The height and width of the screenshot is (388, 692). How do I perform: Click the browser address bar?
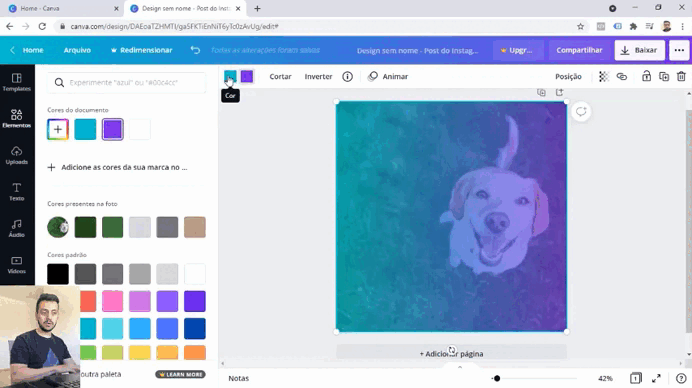click(318, 26)
